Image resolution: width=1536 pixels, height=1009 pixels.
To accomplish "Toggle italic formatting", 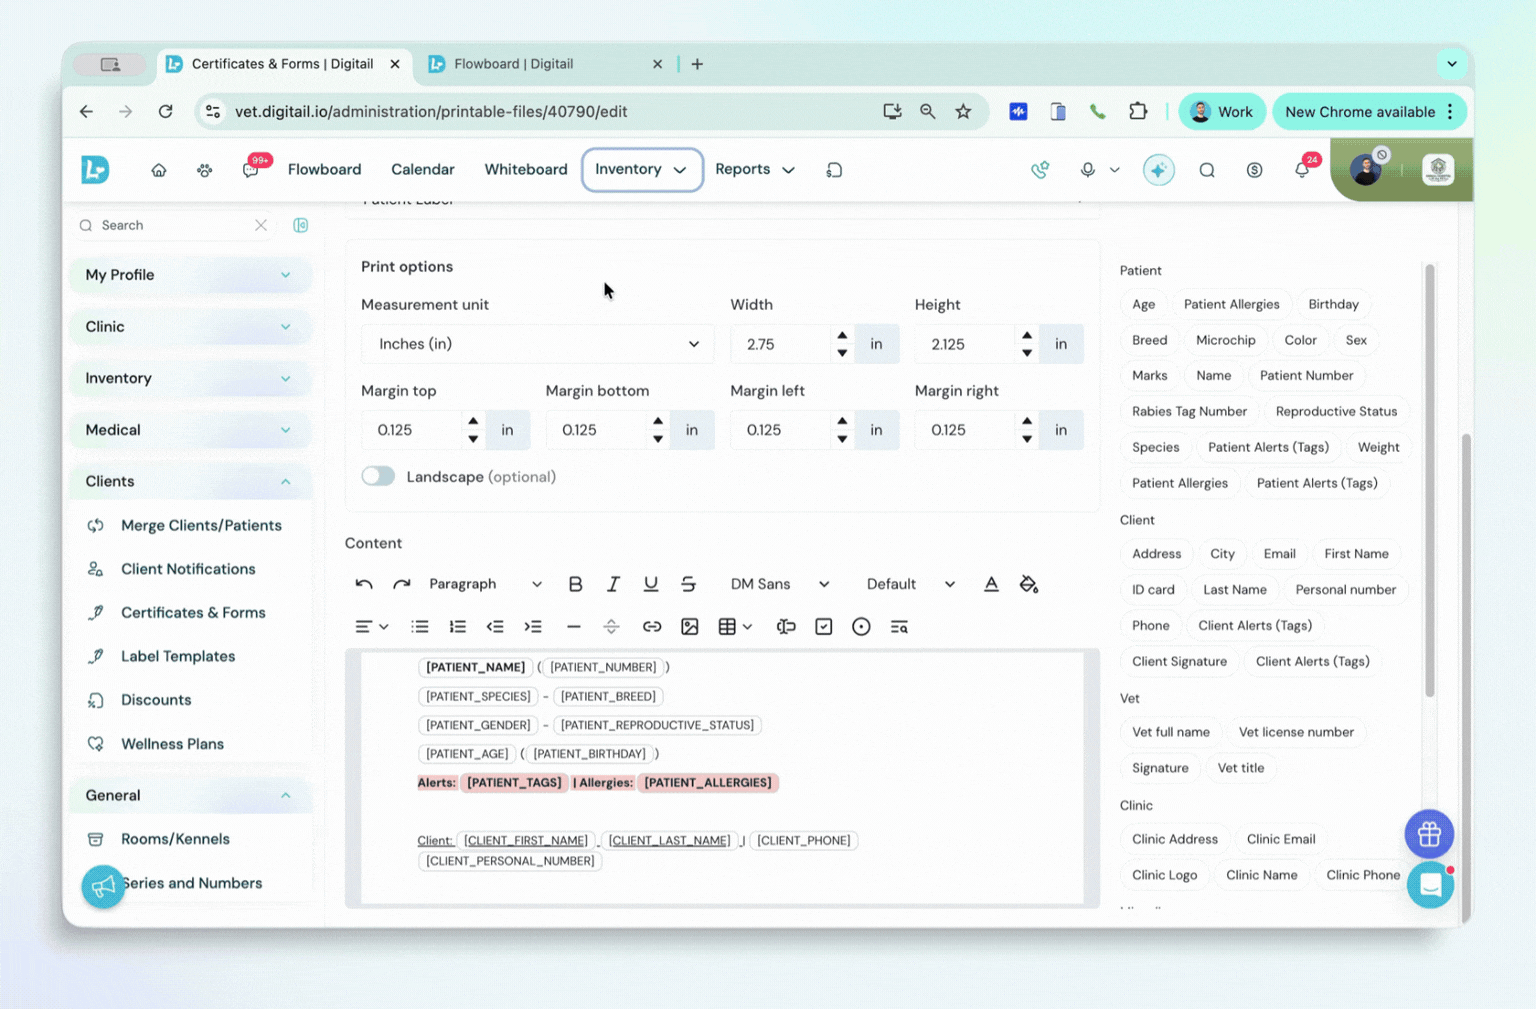I will tap(613, 584).
